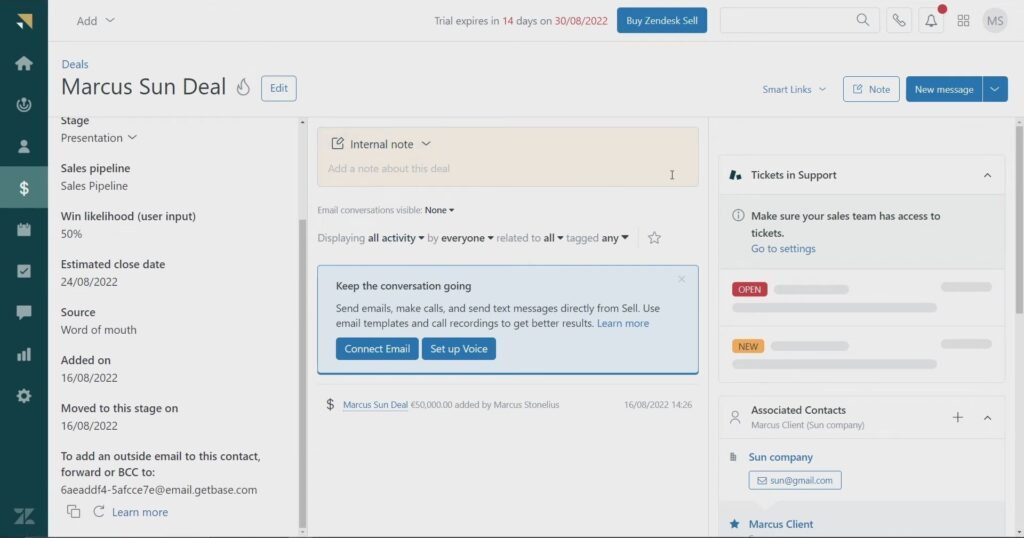Open the MS user profile avatar
Image resolution: width=1024 pixels, height=538 pixels.
coord(995,21)
